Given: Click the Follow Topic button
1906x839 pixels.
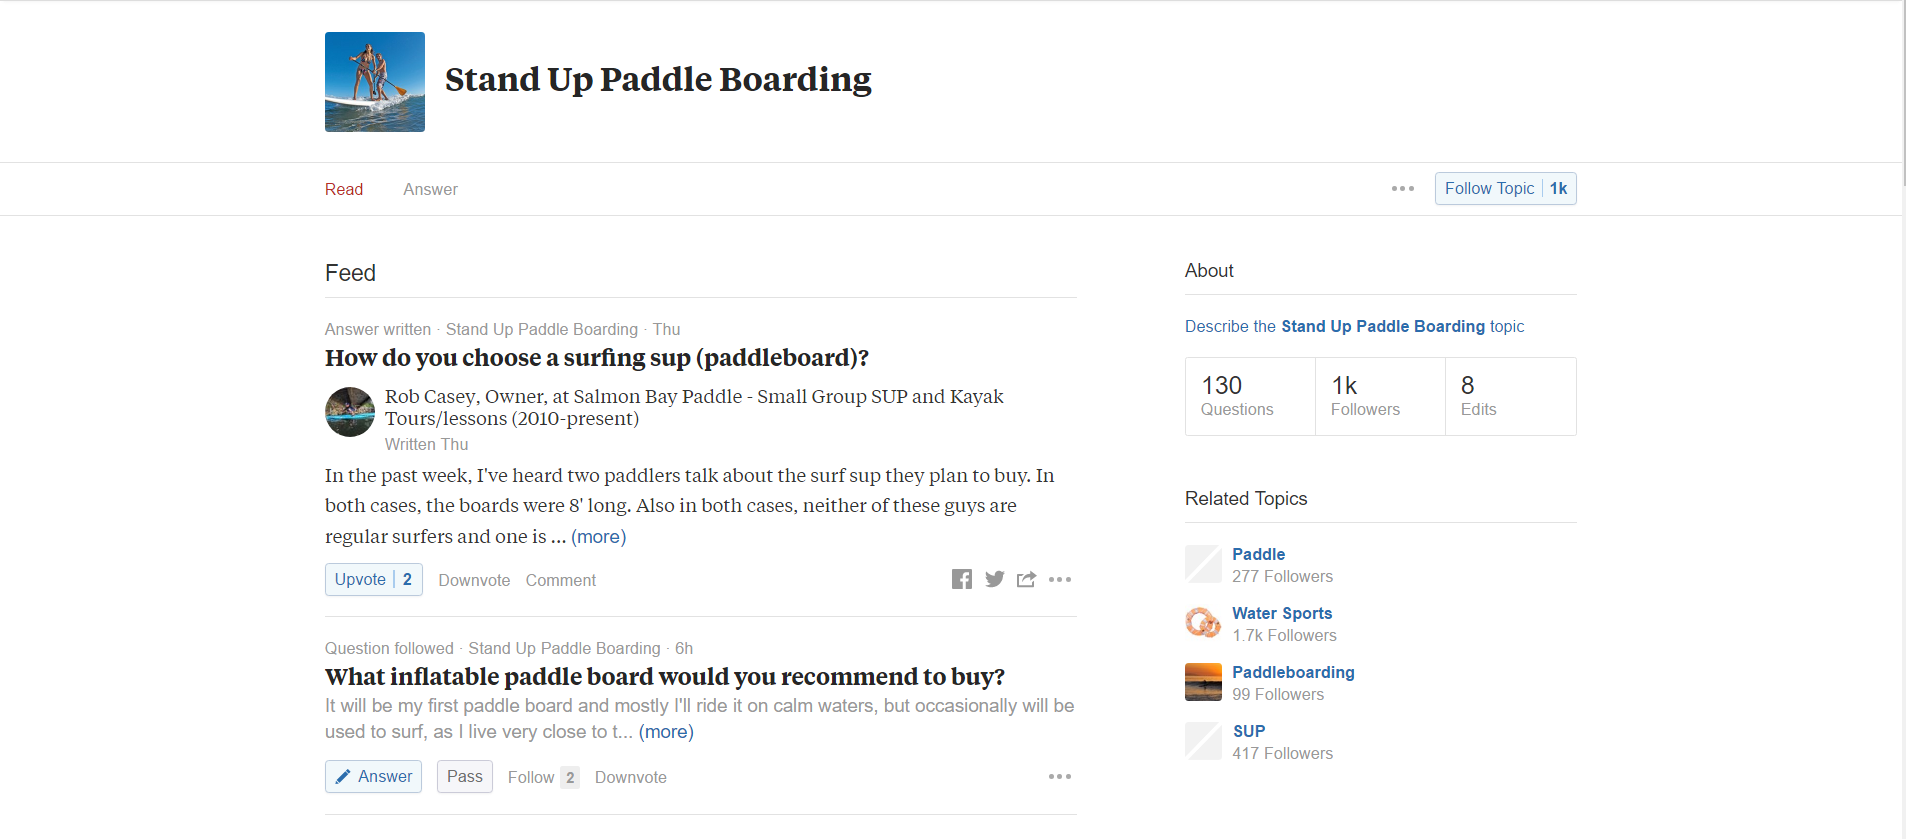Looking at the screenshot, I should tap(1490, 188).
